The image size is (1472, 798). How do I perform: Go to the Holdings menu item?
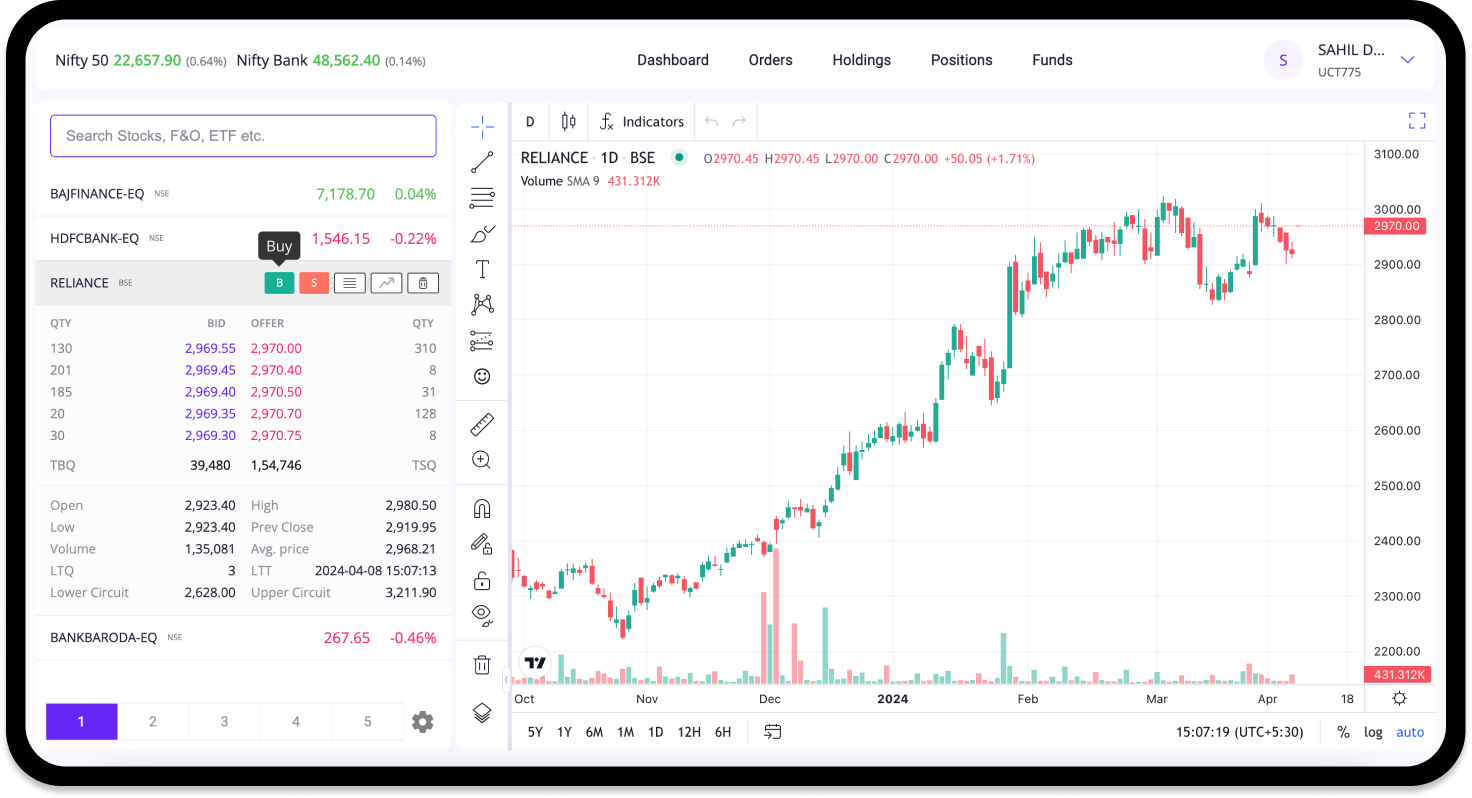point(861,59)
